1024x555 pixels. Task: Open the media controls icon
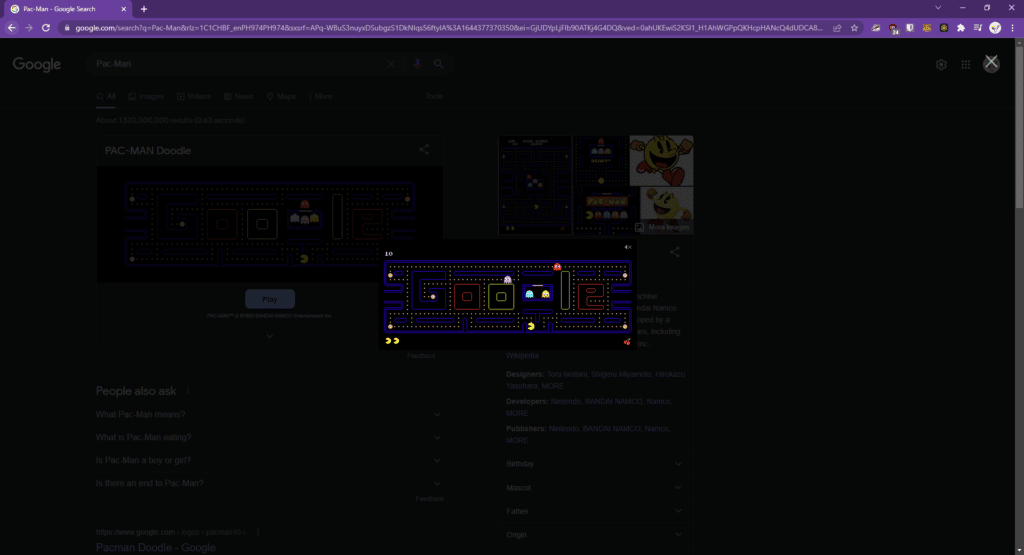(978, 28)
